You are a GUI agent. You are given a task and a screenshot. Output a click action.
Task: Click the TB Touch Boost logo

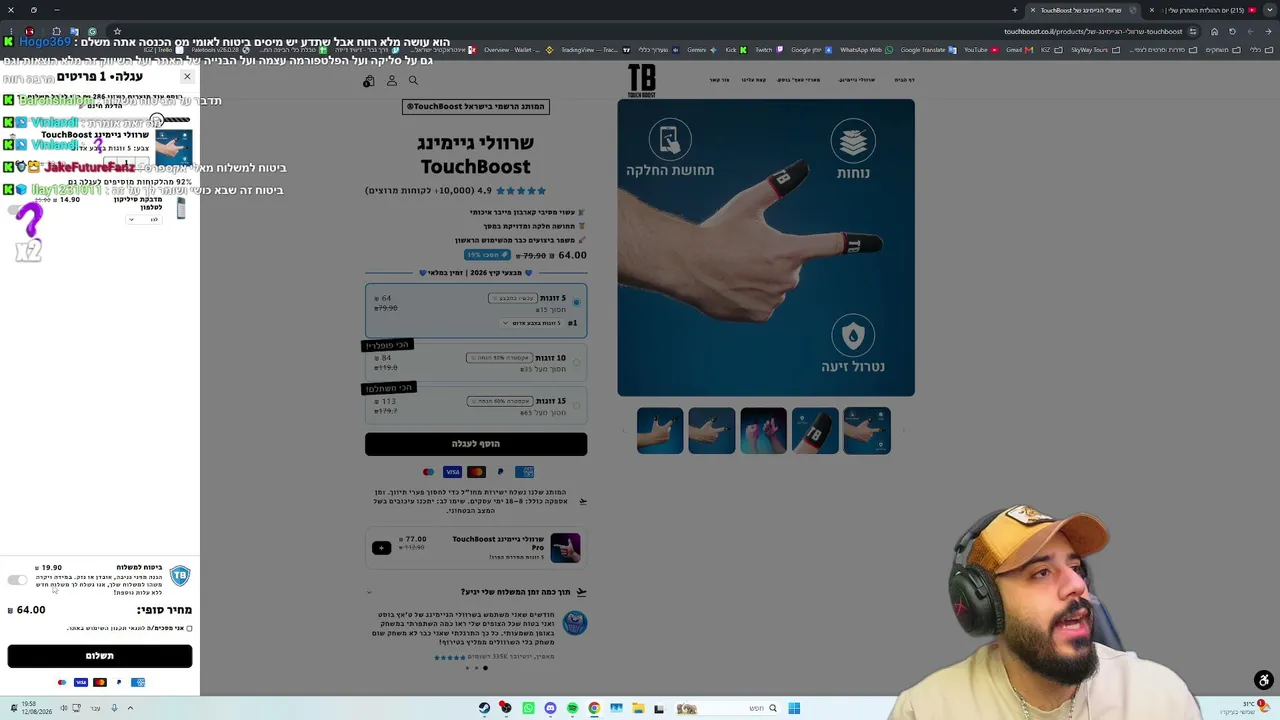point(642,80)
